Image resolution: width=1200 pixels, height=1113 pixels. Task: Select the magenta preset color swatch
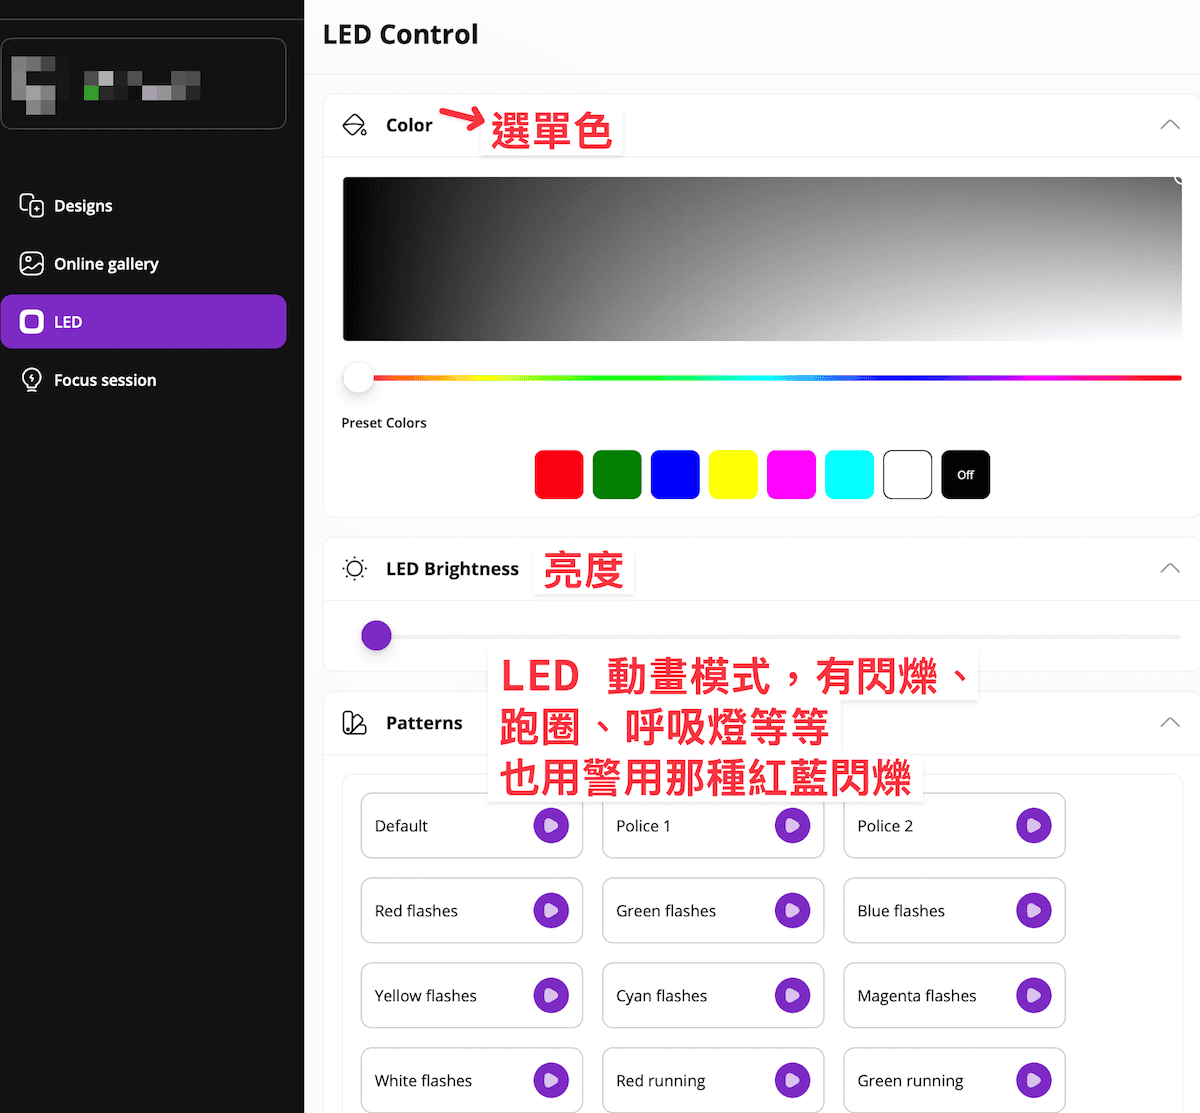[x=791, y=474]
